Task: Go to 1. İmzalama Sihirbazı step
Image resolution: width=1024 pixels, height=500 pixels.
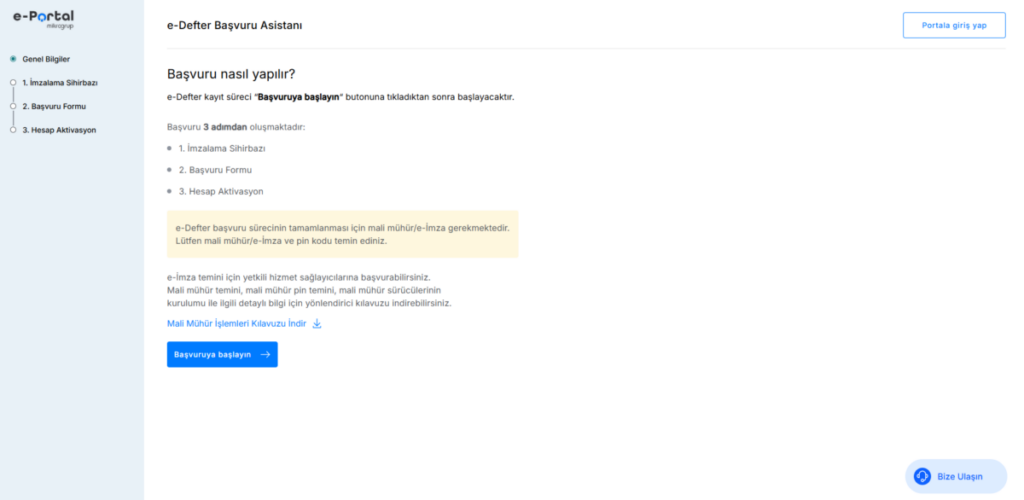Action: pyautogui.click(x=60, y=82)
